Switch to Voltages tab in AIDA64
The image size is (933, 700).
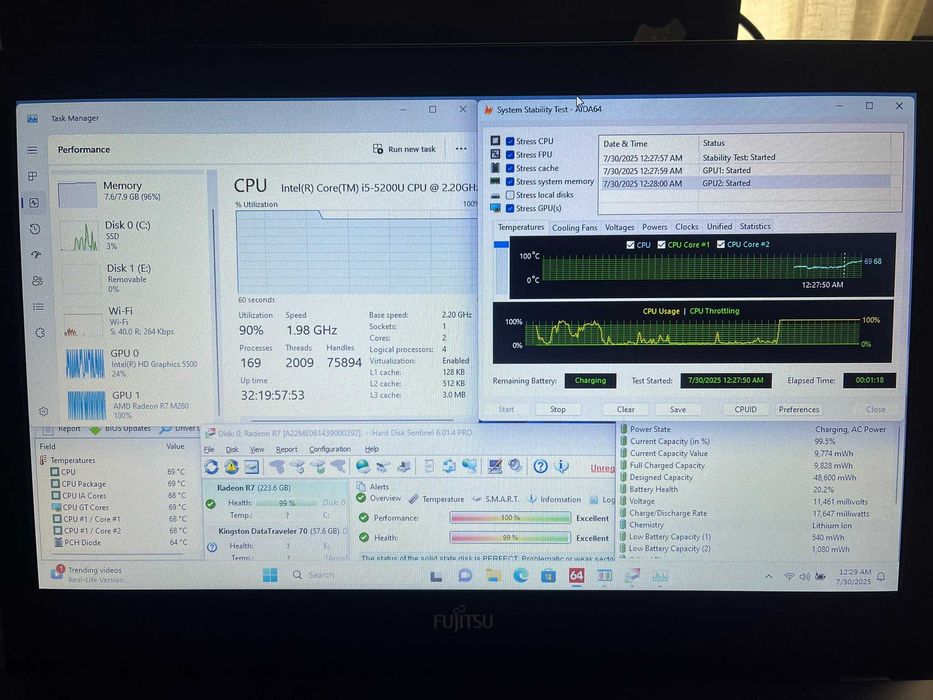coord(619,227)
